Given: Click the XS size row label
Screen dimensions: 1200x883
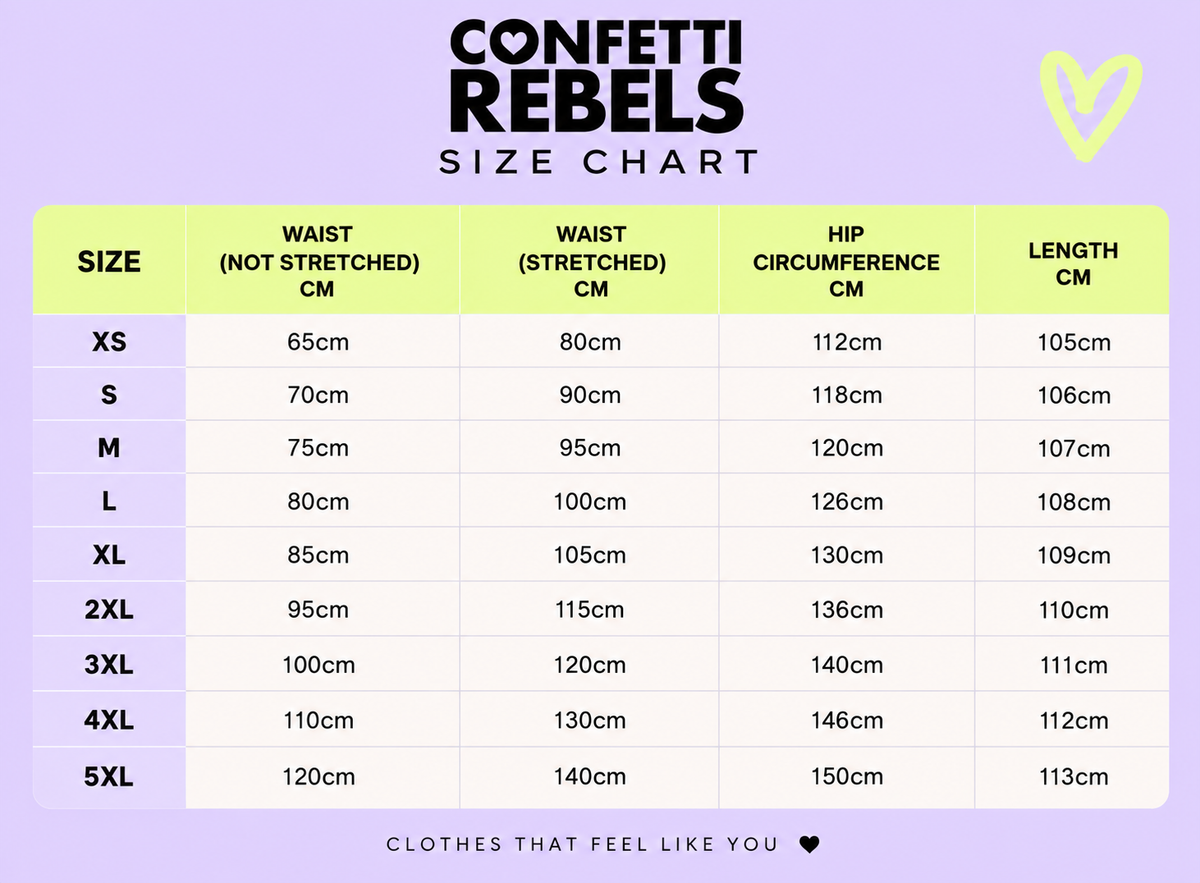Looking at the screenshot, I should pyautogui.click(x=109, y=342).
